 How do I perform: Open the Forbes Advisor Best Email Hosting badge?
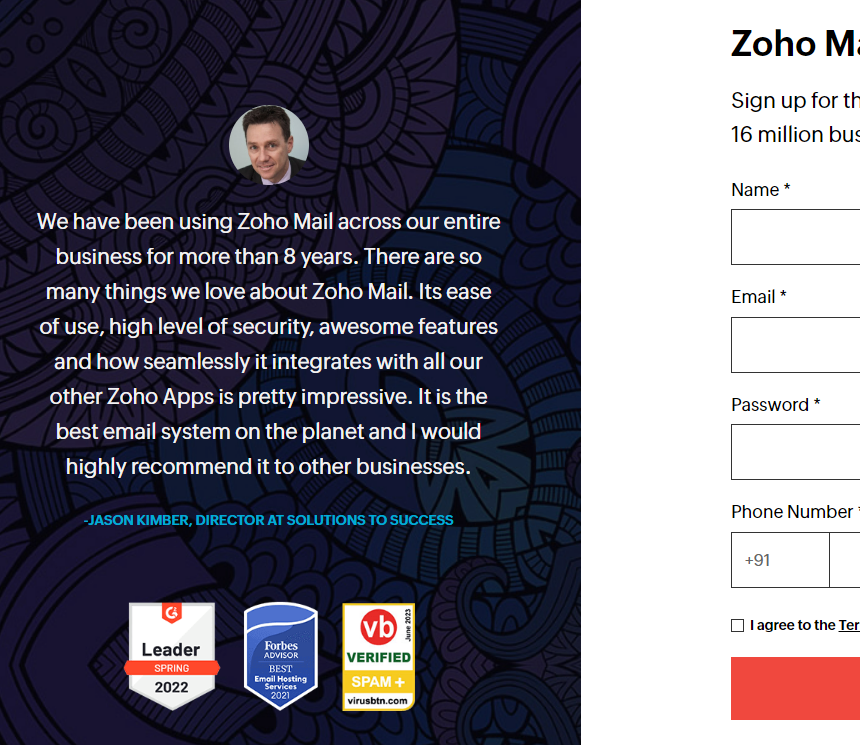coord(280,656)
